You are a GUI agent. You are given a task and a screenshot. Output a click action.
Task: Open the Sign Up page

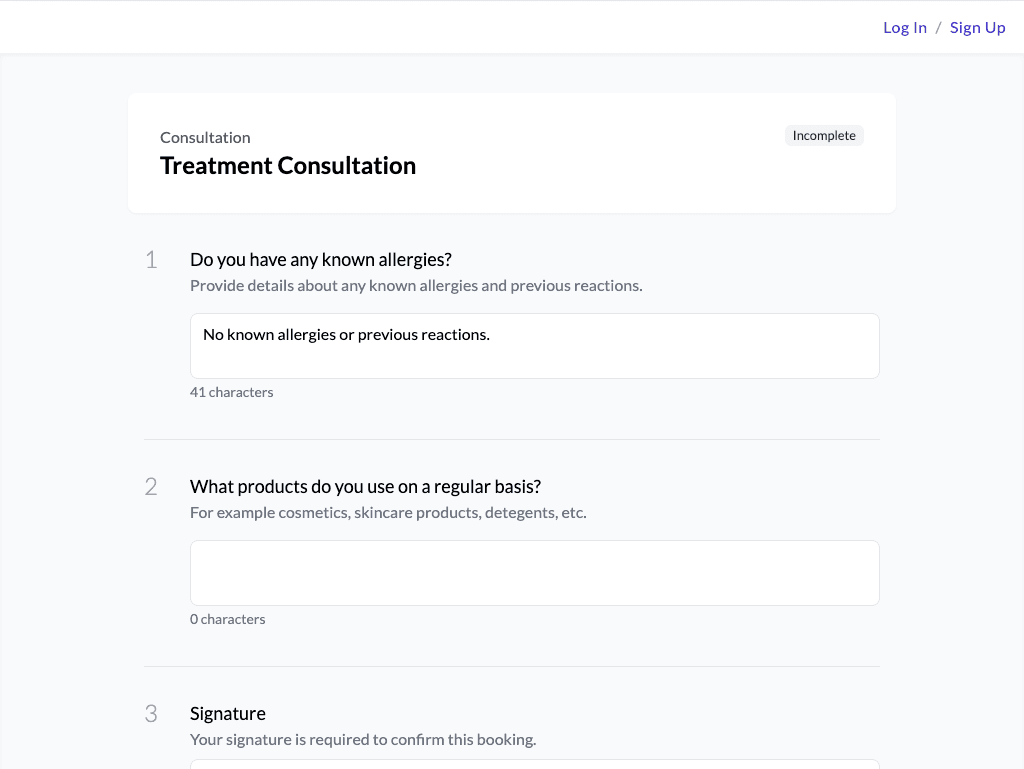coord(977,28)
